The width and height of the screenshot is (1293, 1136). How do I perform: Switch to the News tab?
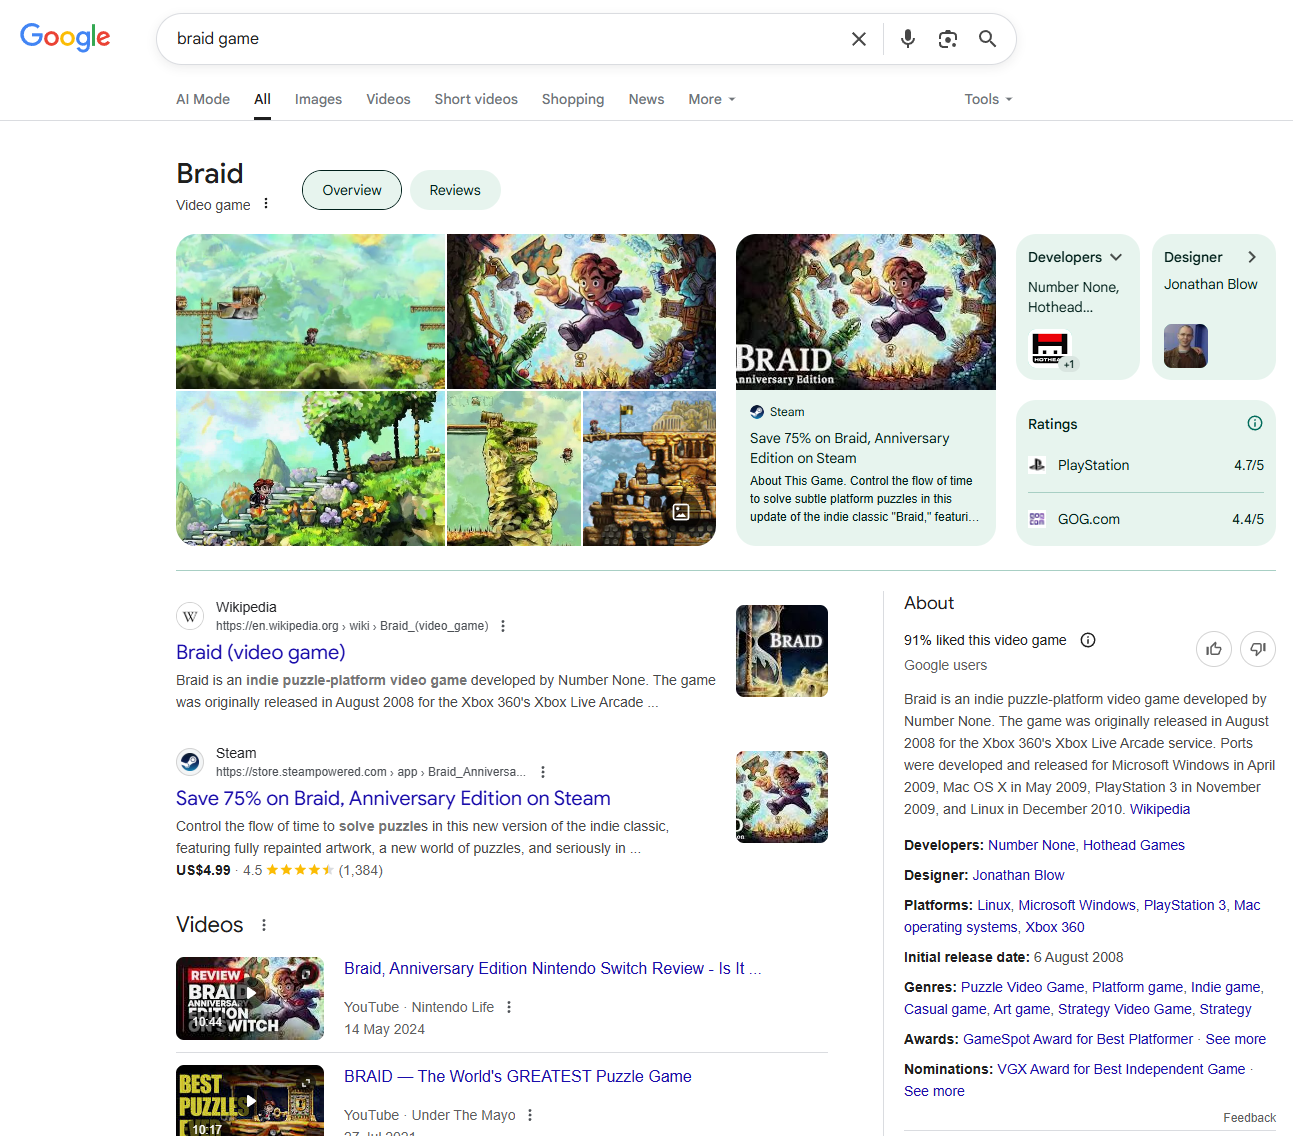[x=646, y=99]
